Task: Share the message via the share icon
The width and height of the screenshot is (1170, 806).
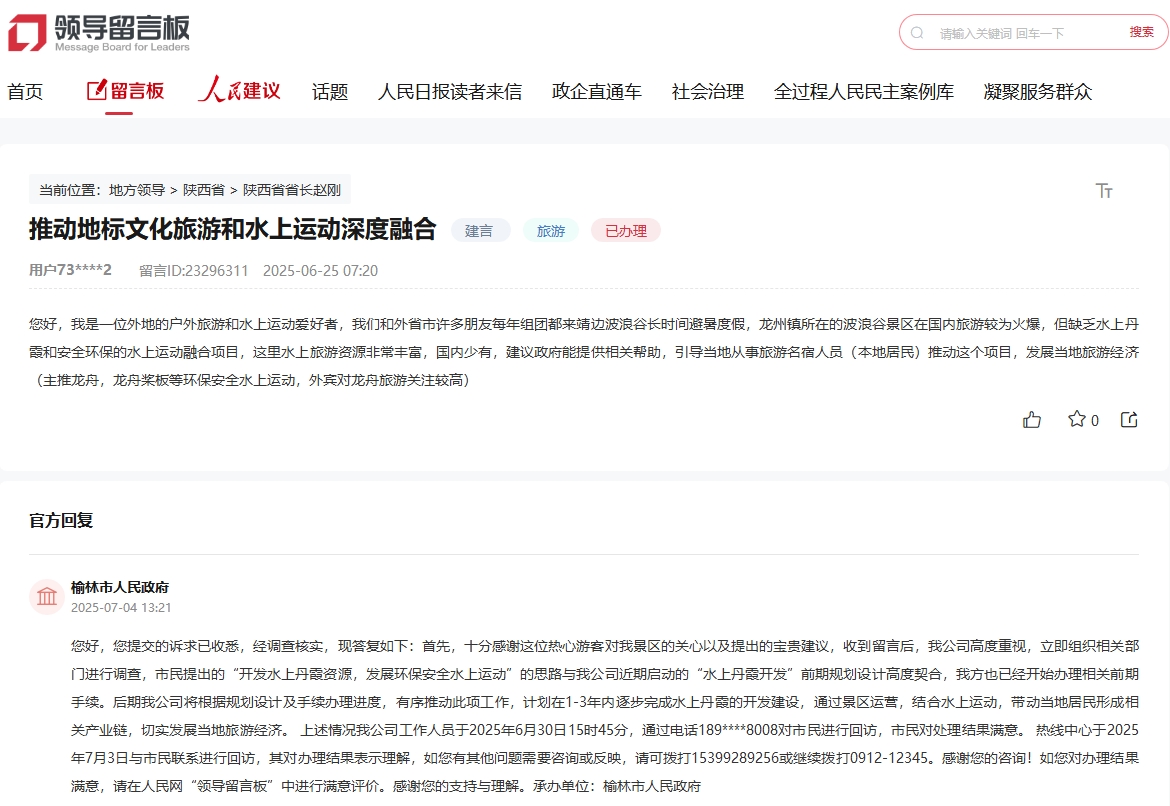Action: point(1128,420)
